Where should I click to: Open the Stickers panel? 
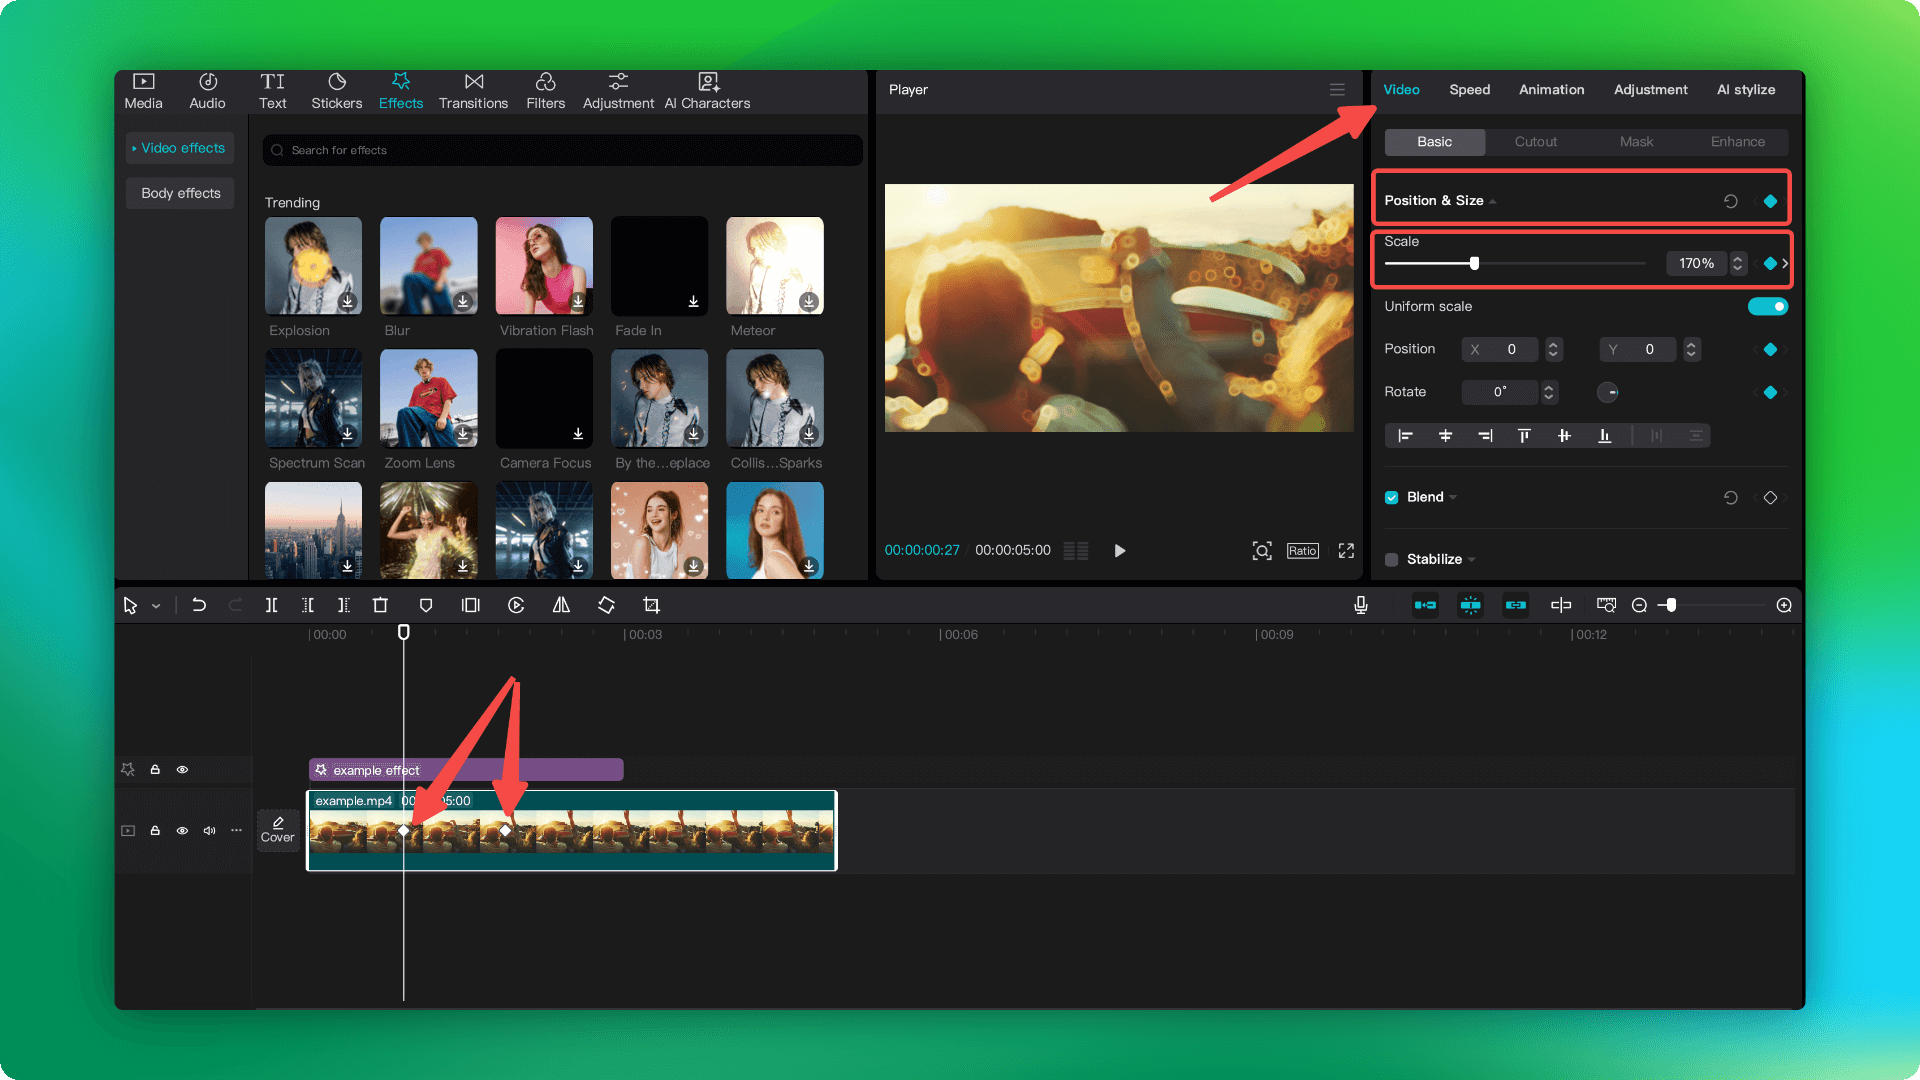[x=336, y=91]
